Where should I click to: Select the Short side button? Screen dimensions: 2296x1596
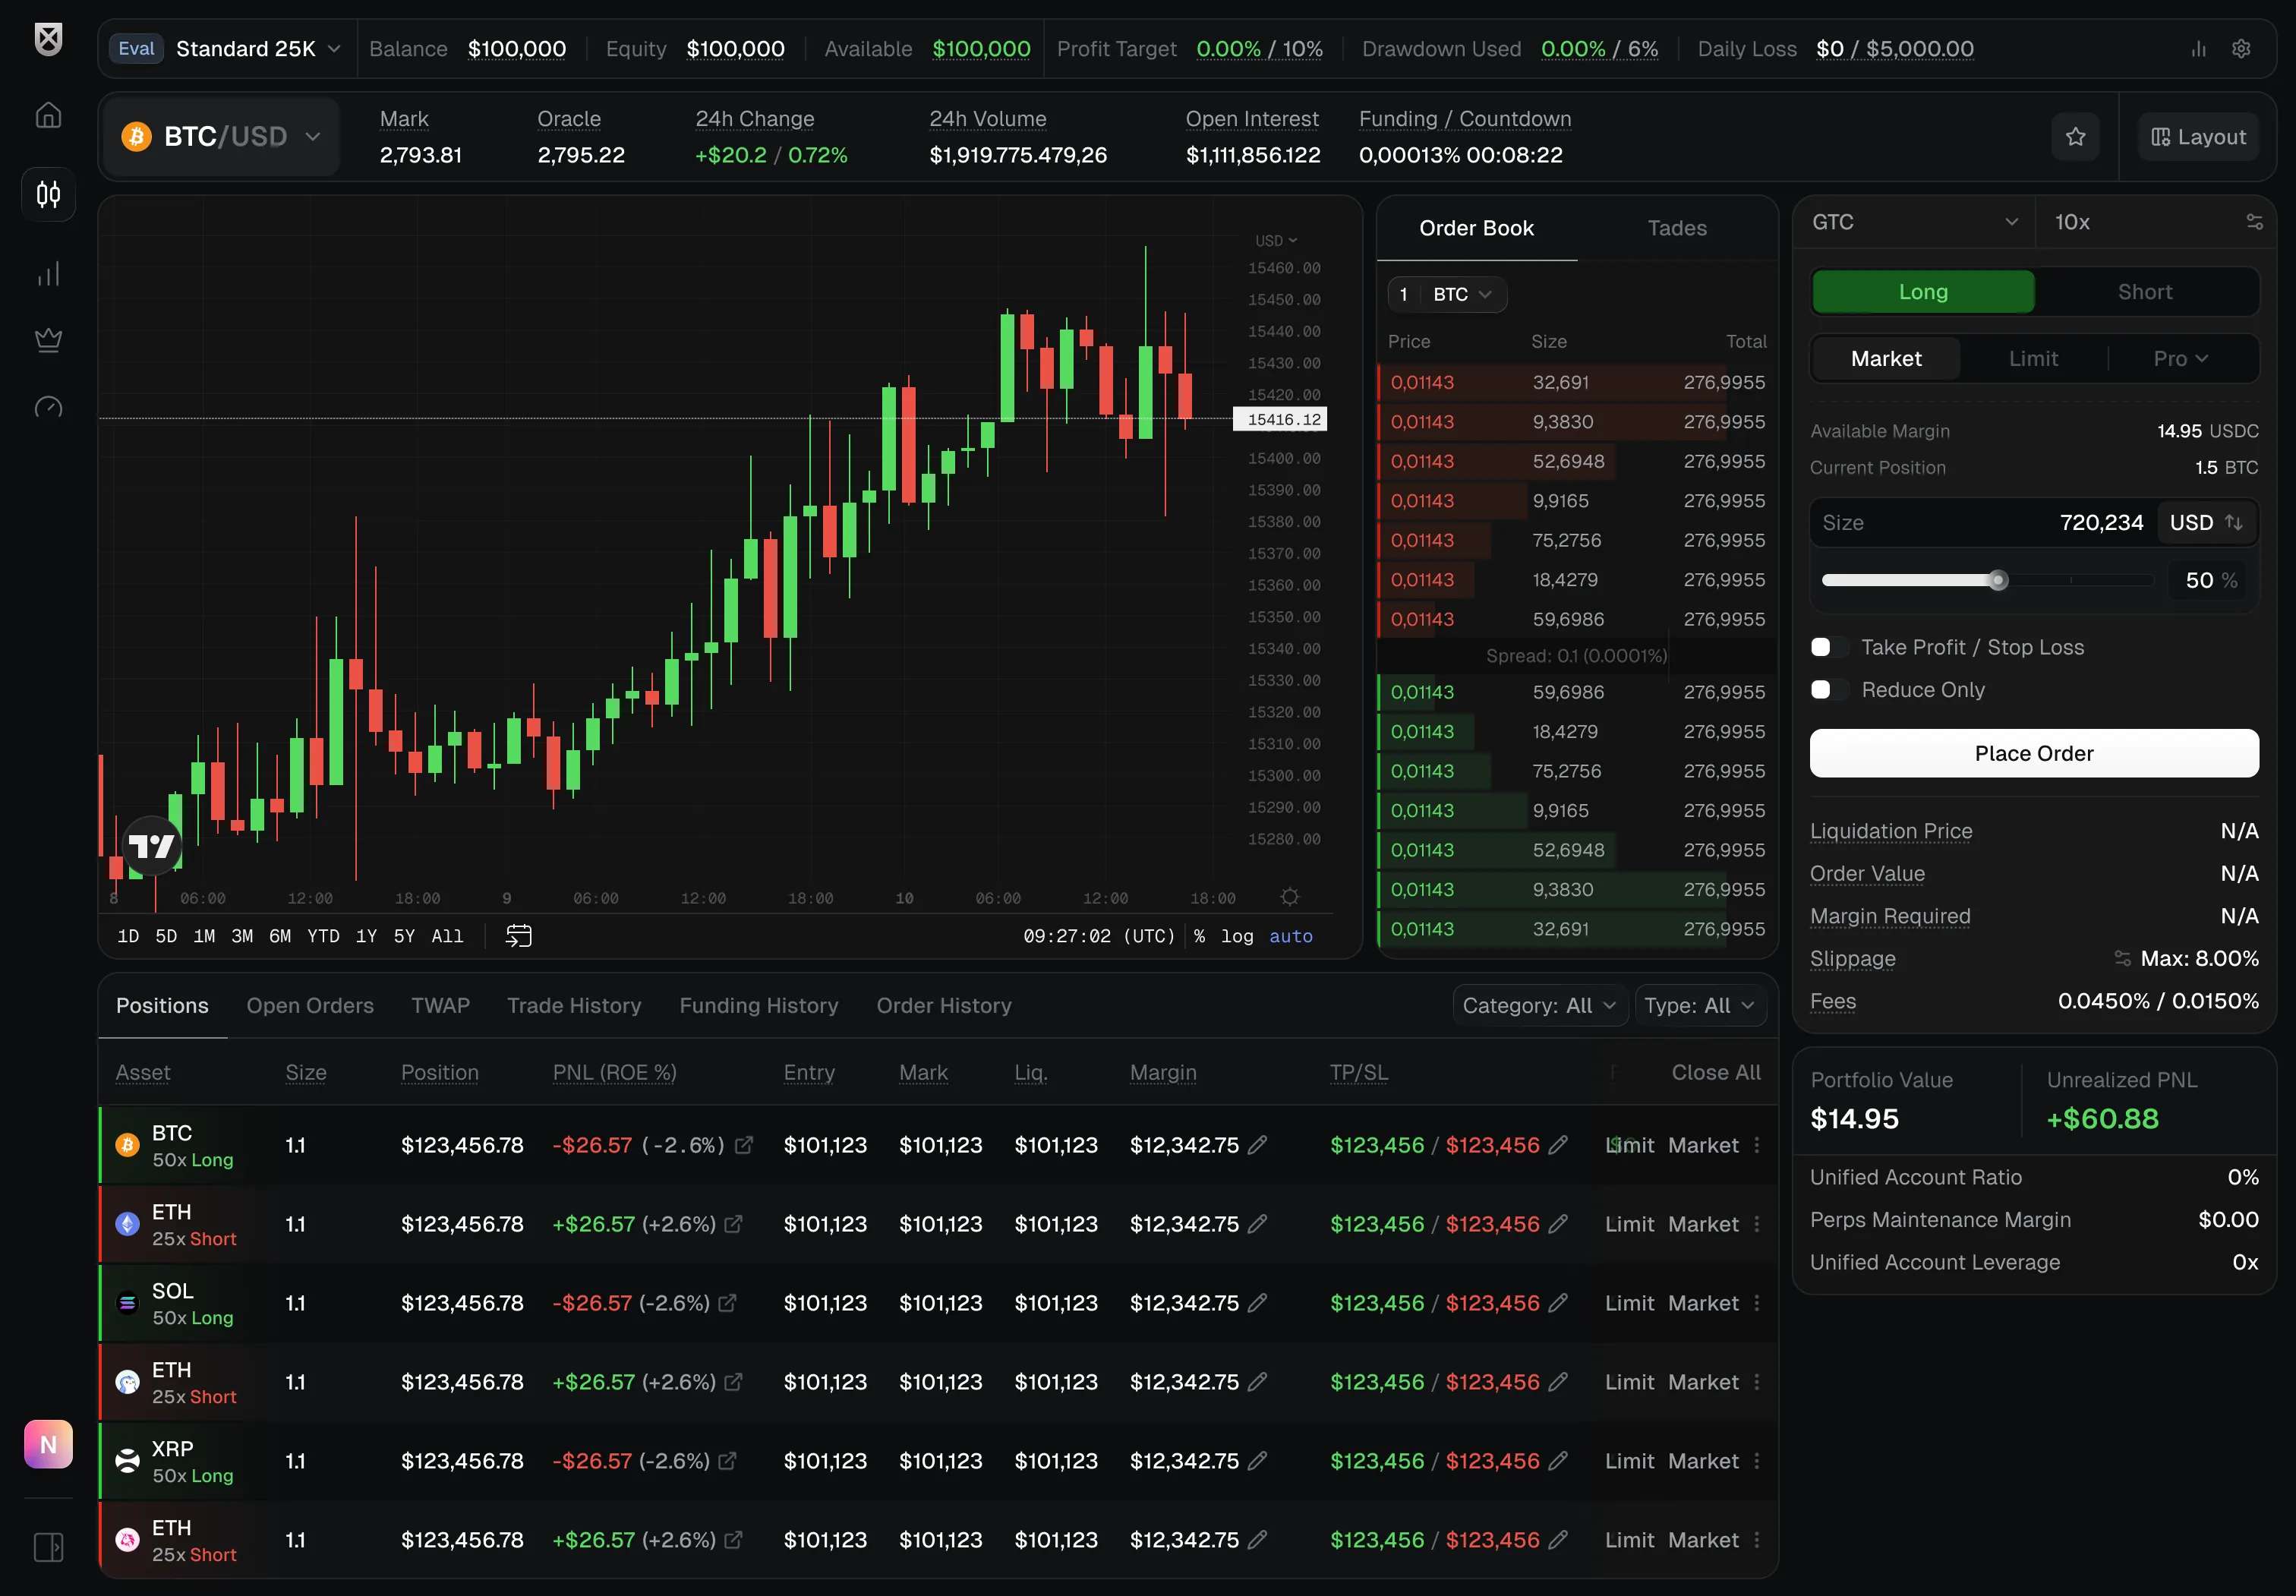[2145, 292]
